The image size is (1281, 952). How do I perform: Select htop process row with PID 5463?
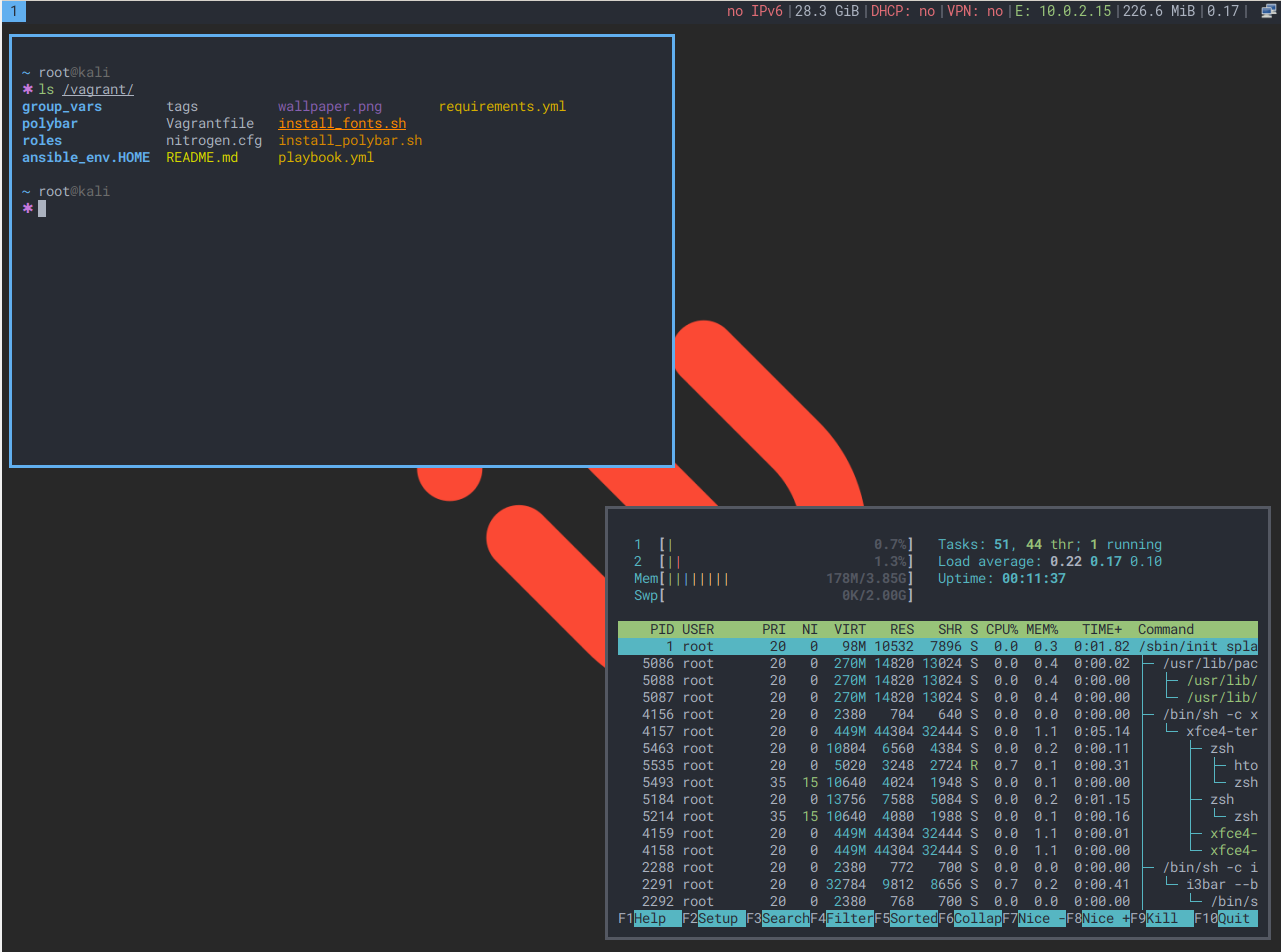tap(938, 748)
